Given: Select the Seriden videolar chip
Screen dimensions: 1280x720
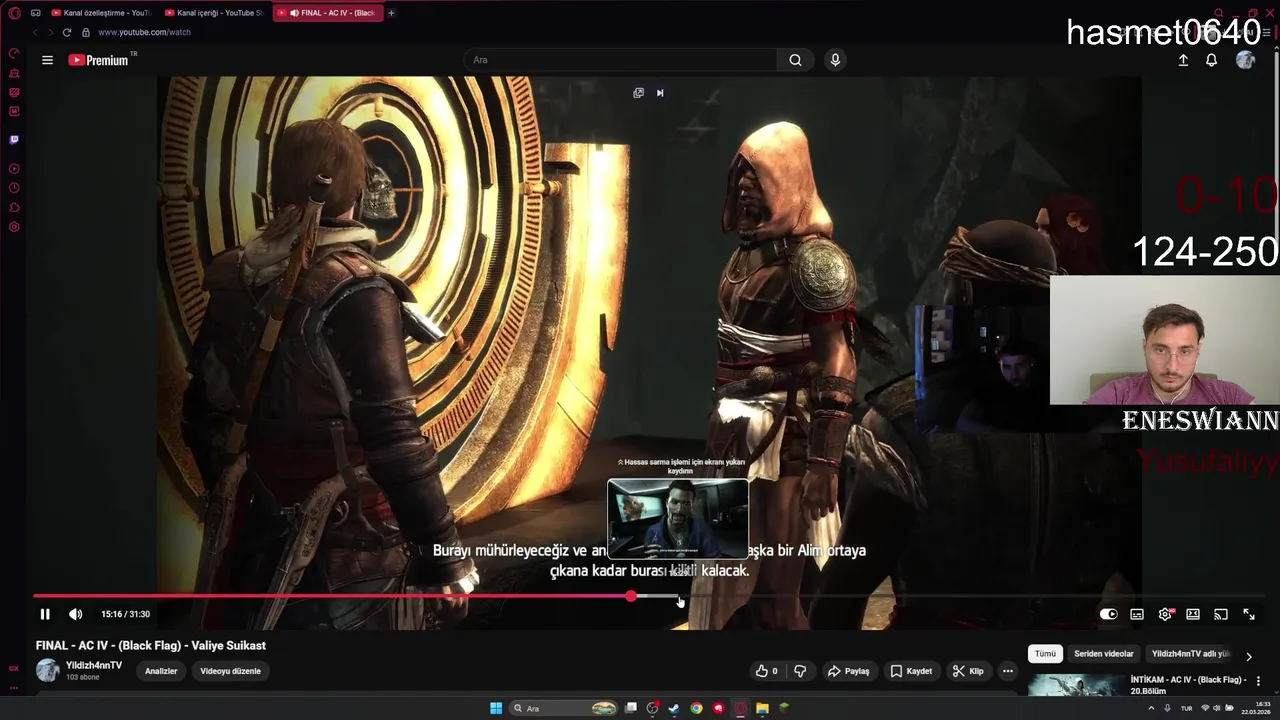Looking at the screenshot, I should point(1104,654).
